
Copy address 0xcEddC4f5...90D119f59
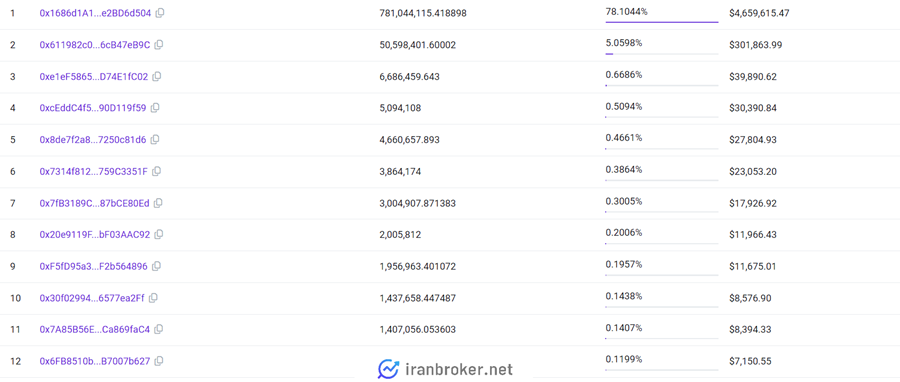(155, 108)
